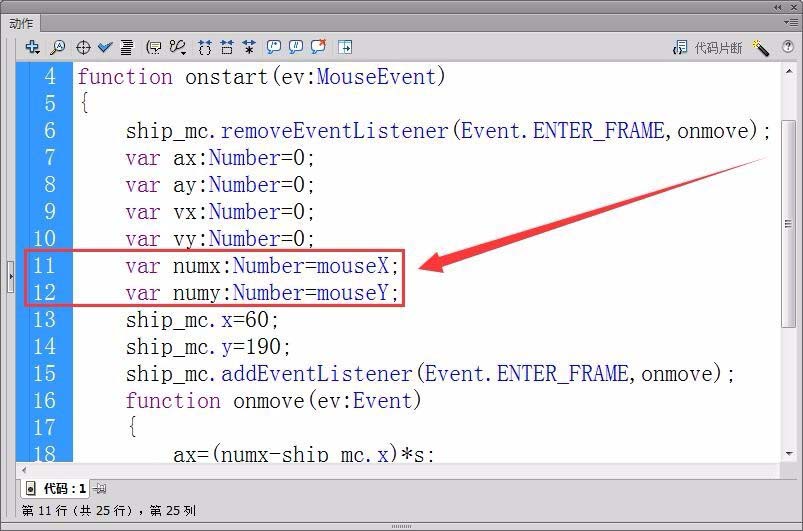This screenshot has height=531, width=803.
Task: Expand the left side pane with the small arrow handle
Action: click(x=10, y=277)
